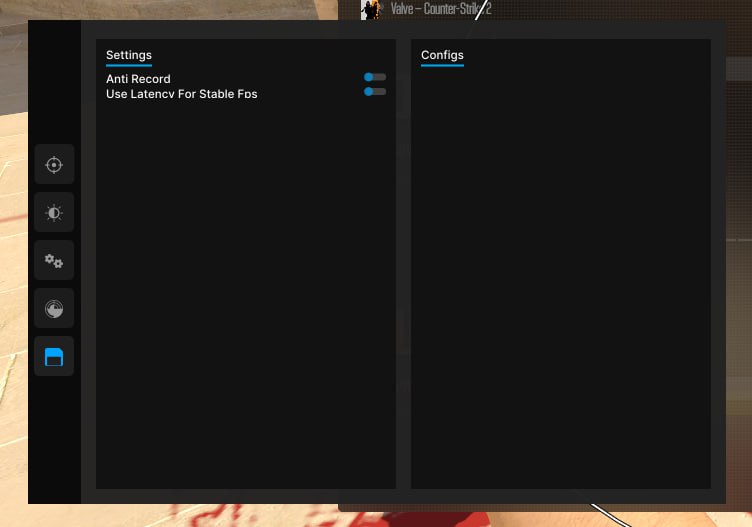Click the circular globe sidebar icon
The image size is (752, 527).
point(54,309)
